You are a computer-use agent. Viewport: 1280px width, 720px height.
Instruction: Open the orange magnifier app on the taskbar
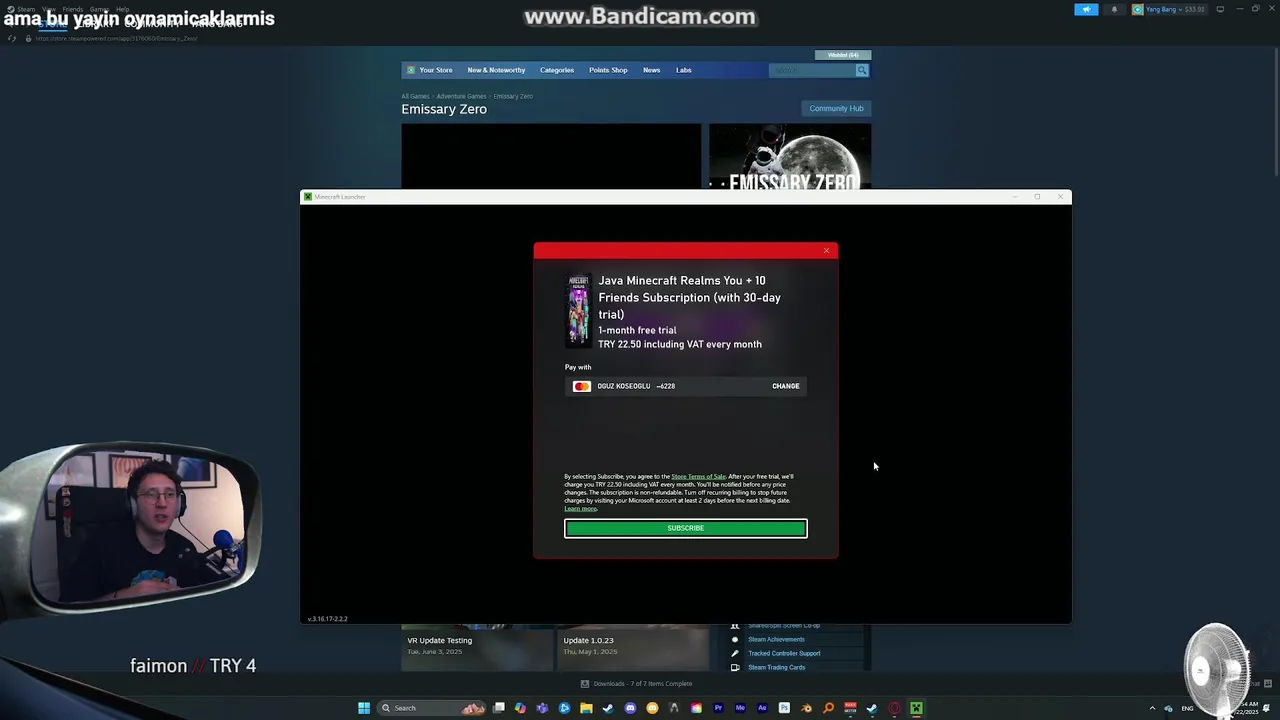828,708
